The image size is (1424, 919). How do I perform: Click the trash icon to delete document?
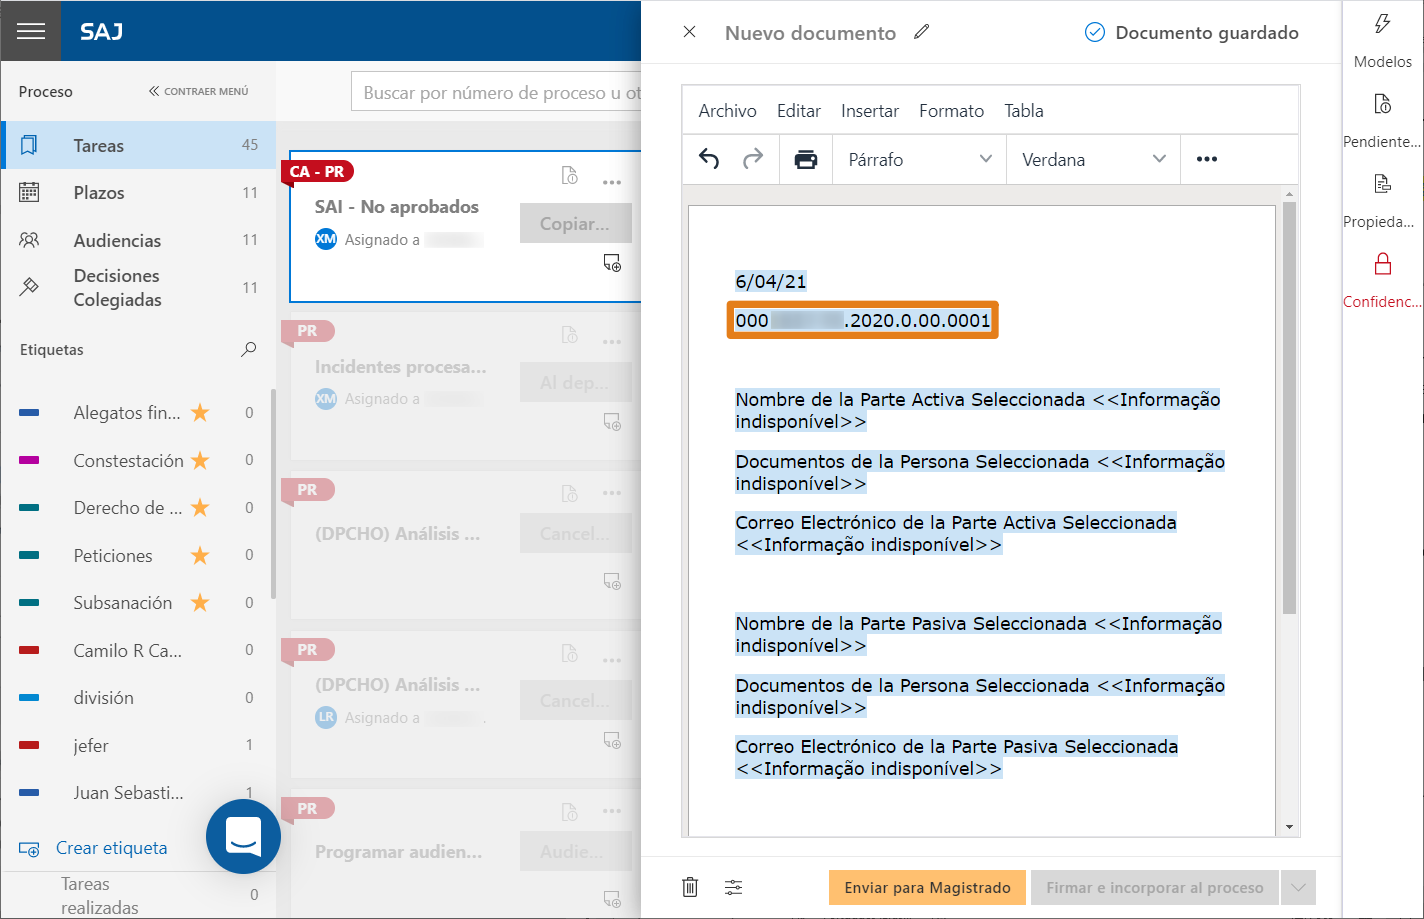690,887
